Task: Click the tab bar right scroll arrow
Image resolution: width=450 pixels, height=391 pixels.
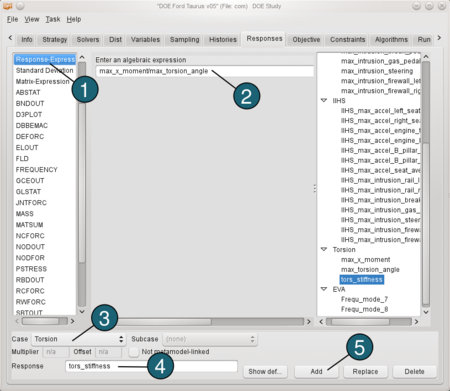Action: pyautogui.click(x=439, y=38)
